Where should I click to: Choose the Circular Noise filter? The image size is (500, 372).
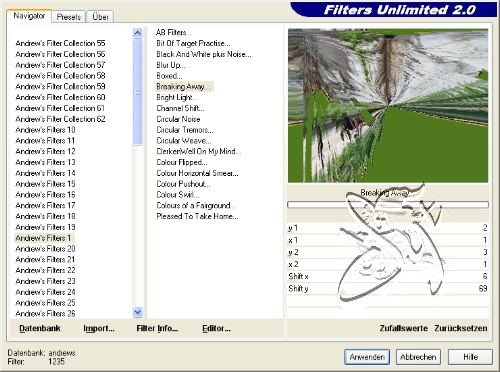(178, 119)
